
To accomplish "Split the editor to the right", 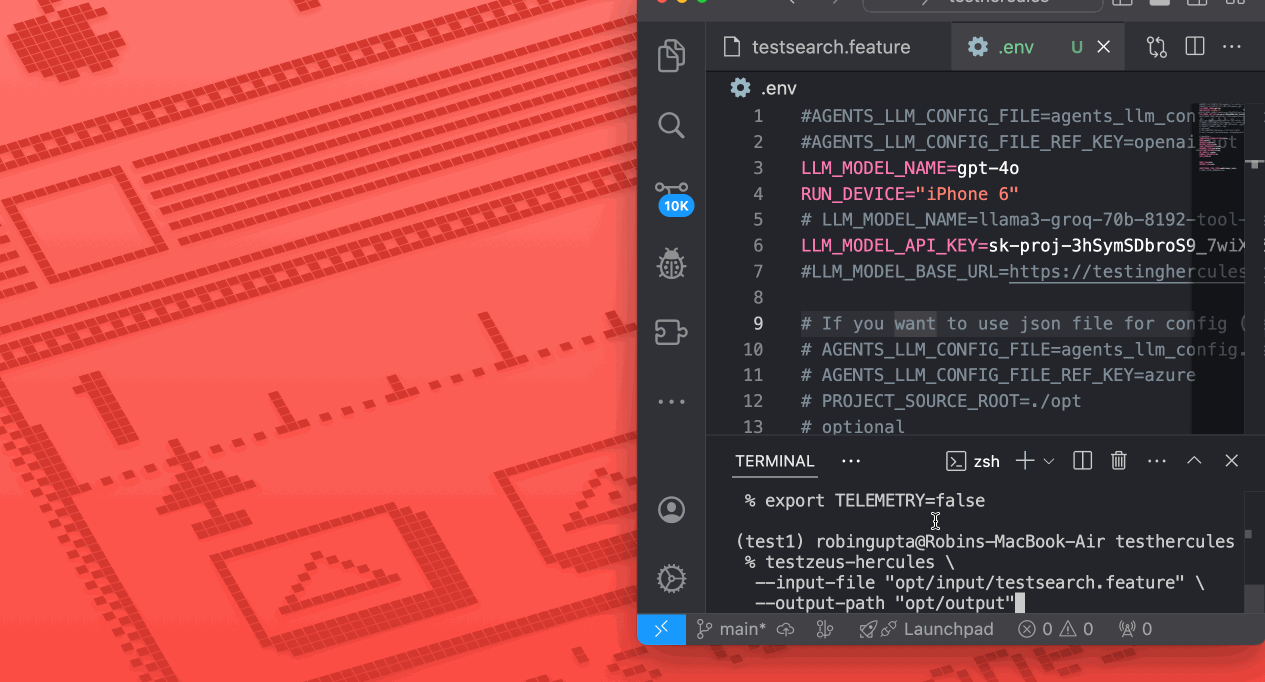I will pyautogui.click(x=1194, y=47).
